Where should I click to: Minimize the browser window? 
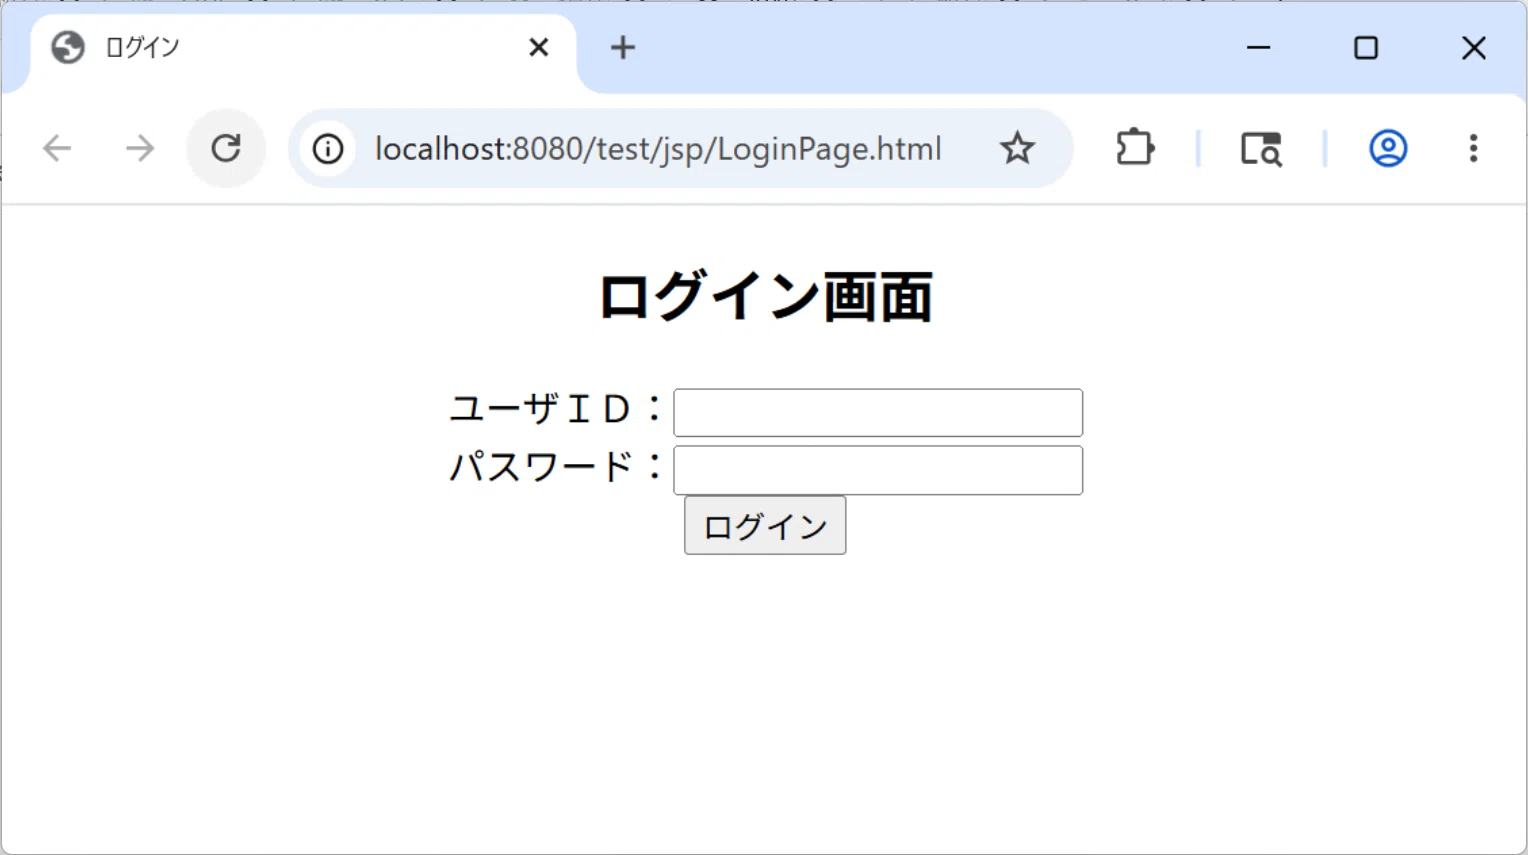tap(1259, 47)
